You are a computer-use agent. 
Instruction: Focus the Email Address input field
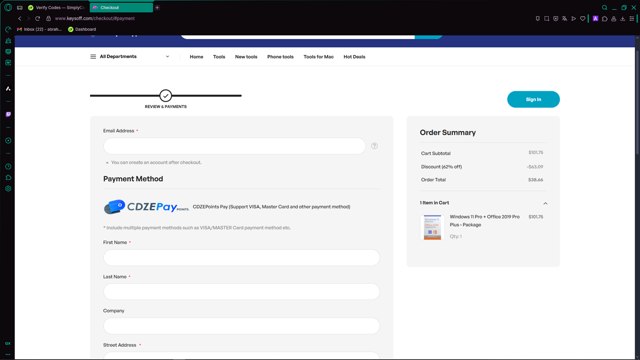(234, 146)
